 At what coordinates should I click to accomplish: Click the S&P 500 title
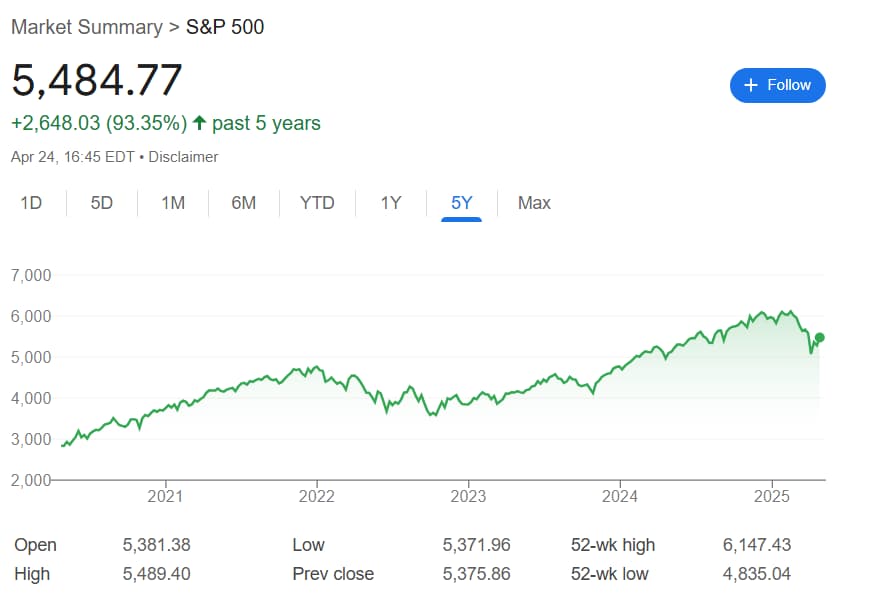click(x=222, y=27)
